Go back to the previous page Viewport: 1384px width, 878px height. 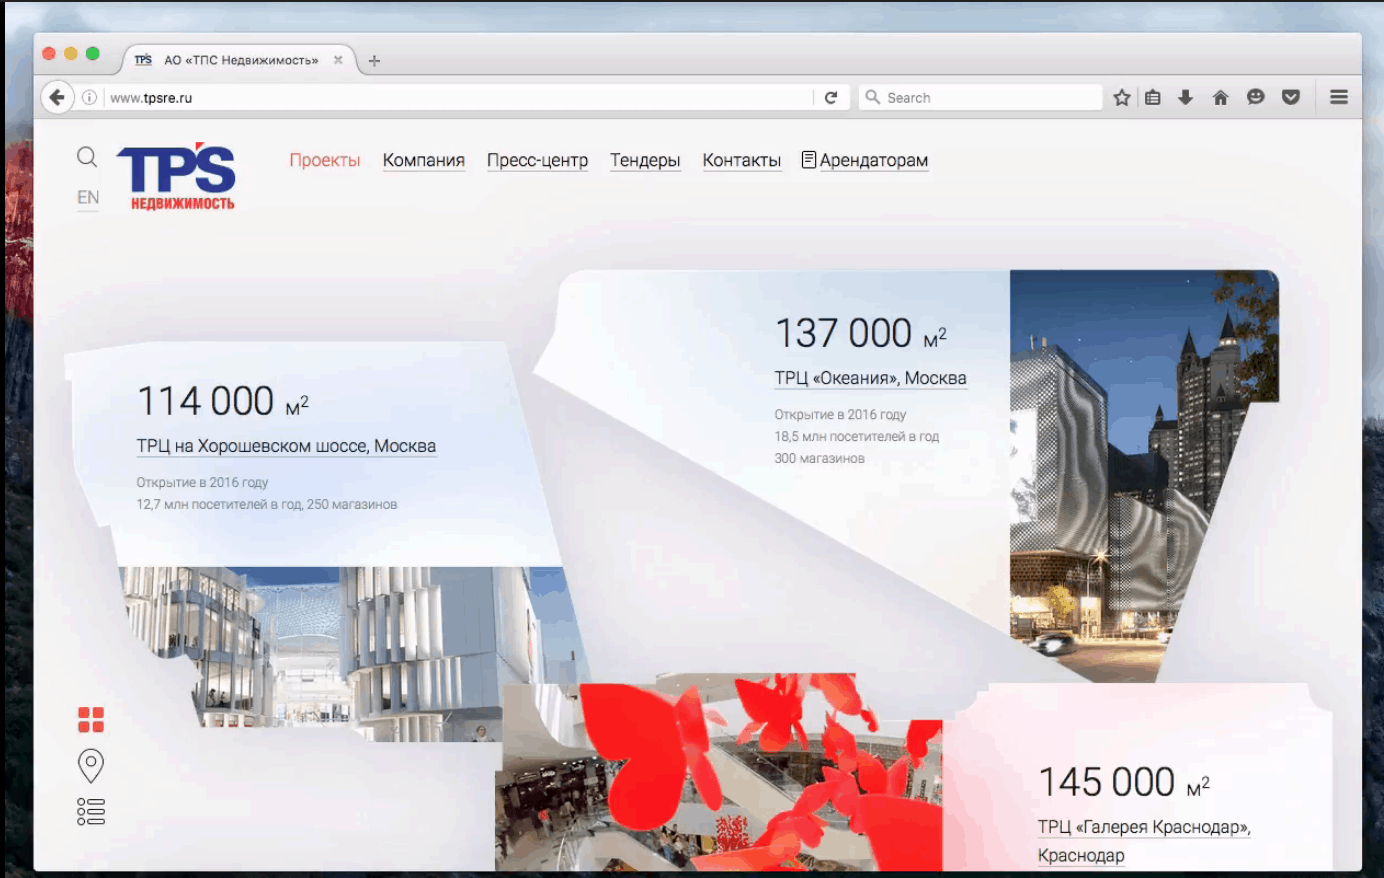[x=57, y=97]
